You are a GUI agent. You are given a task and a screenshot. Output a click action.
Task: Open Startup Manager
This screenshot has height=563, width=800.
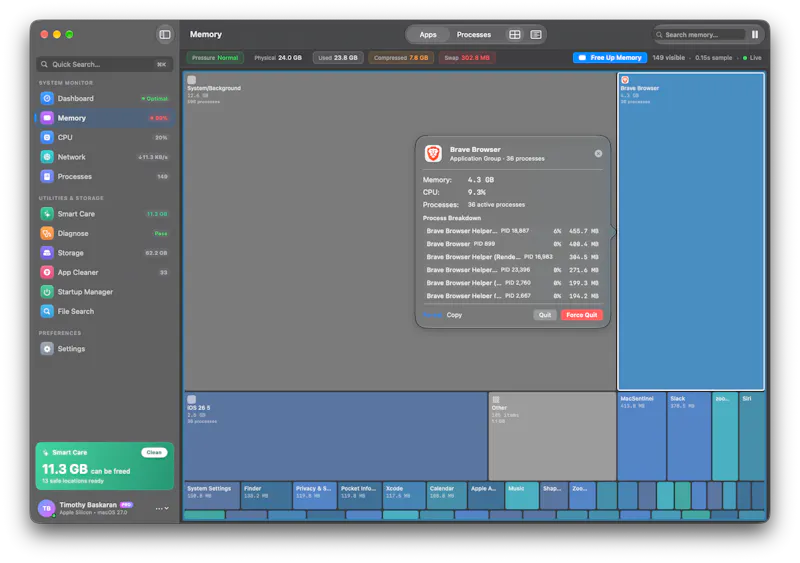105,292
